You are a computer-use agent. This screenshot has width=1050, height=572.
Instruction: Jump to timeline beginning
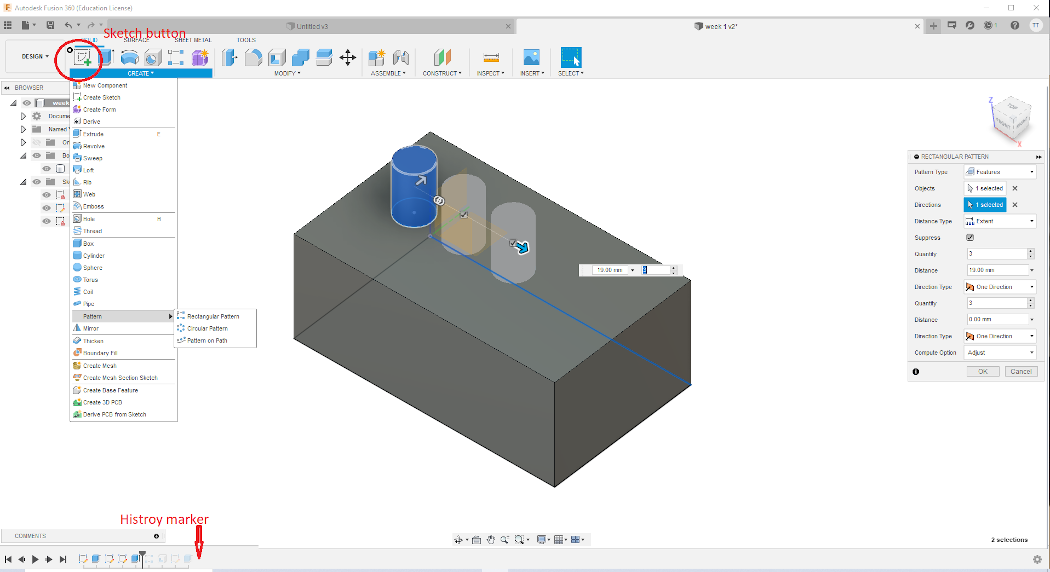pyautogui.click(x=8, y=559)
